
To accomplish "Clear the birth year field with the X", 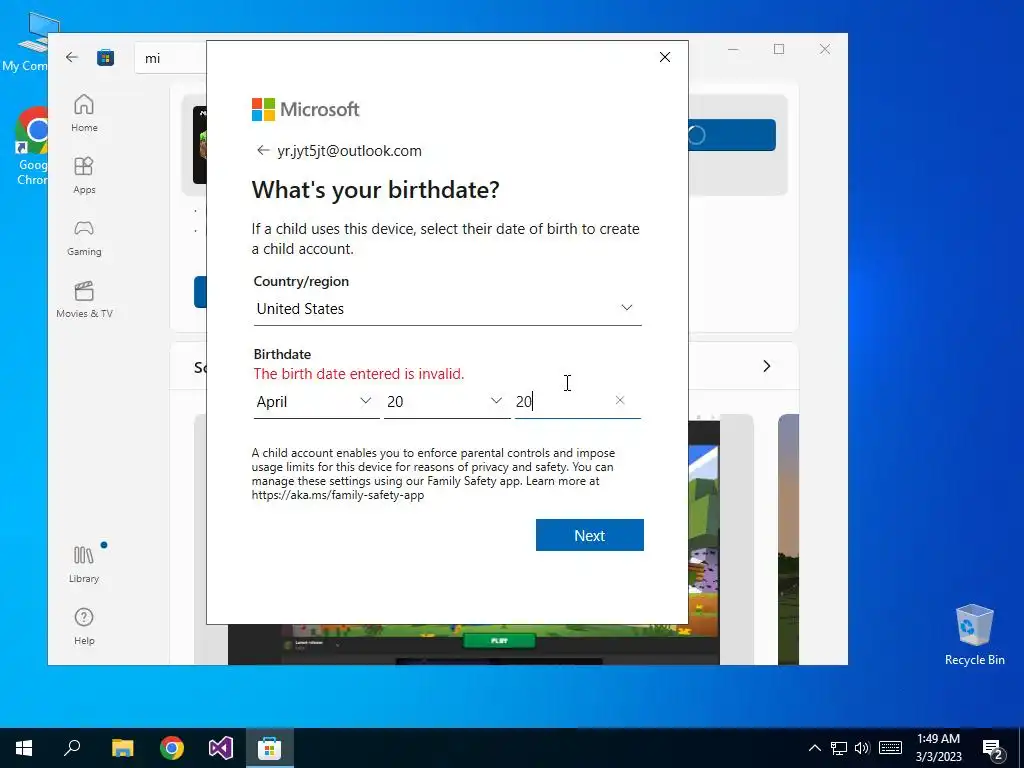I will (620, 400).
